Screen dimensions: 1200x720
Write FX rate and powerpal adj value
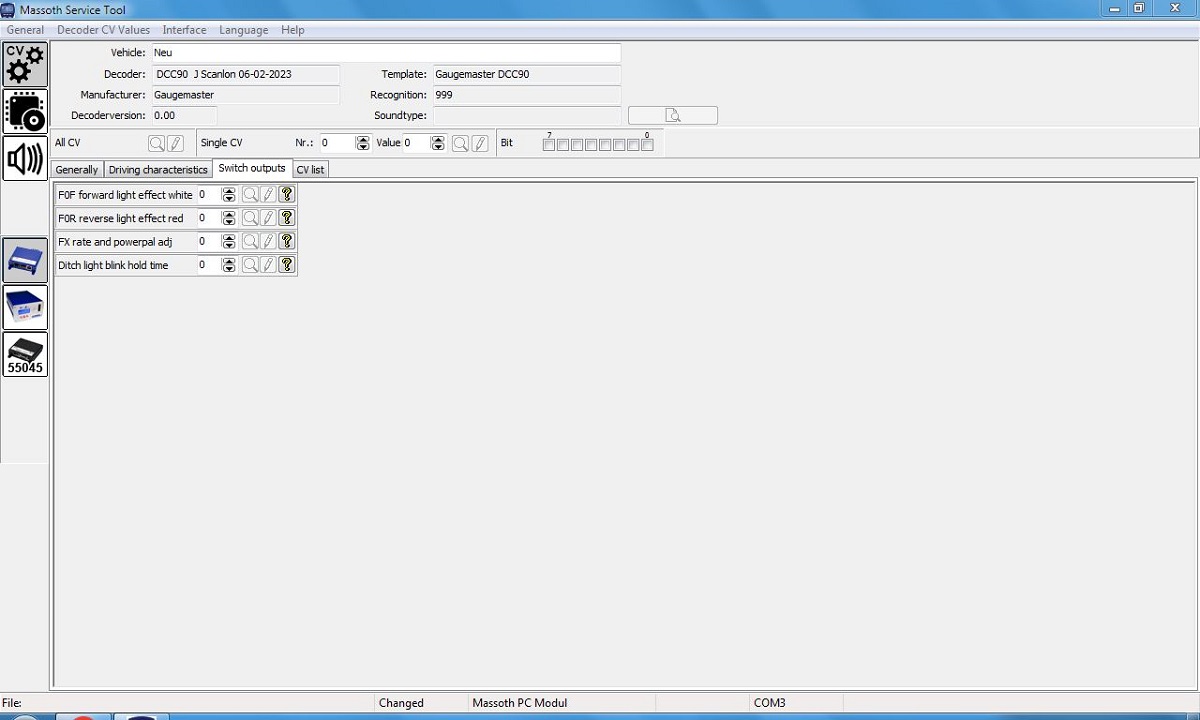pos(268,241)
